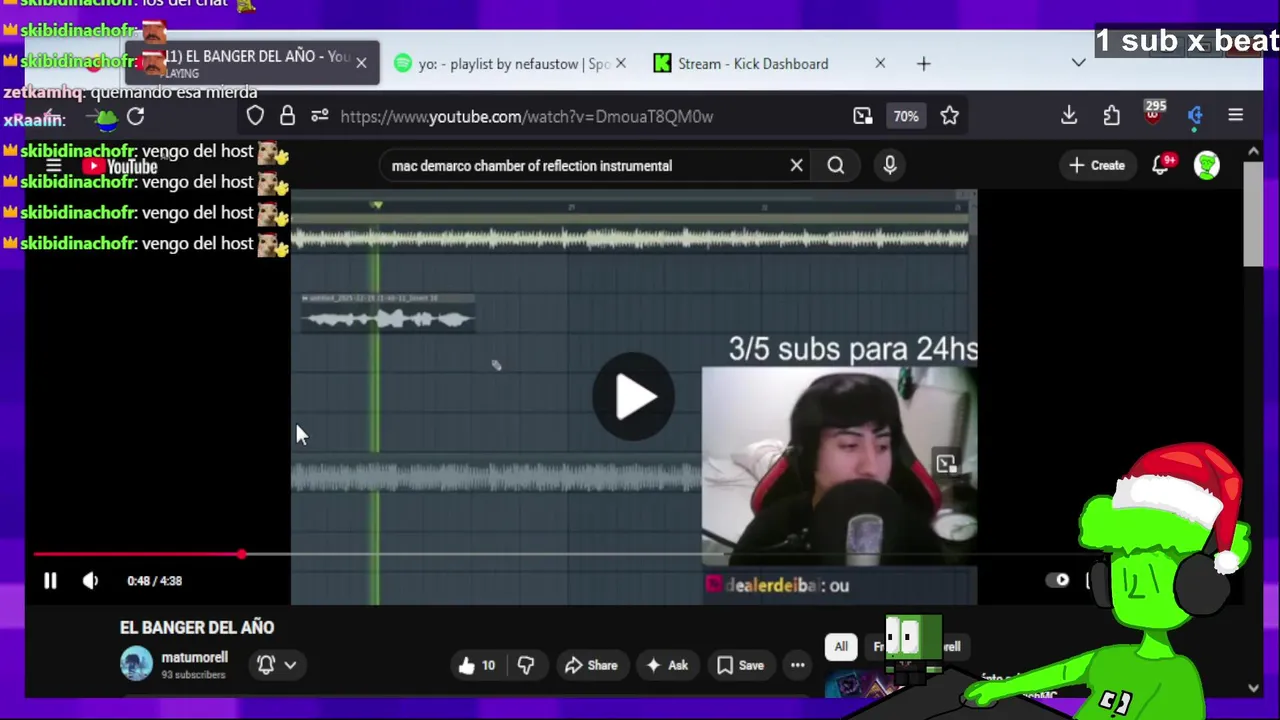Go to YouTube home via logo
Screen dimensions: 1280x720
[x=121, y=167]
